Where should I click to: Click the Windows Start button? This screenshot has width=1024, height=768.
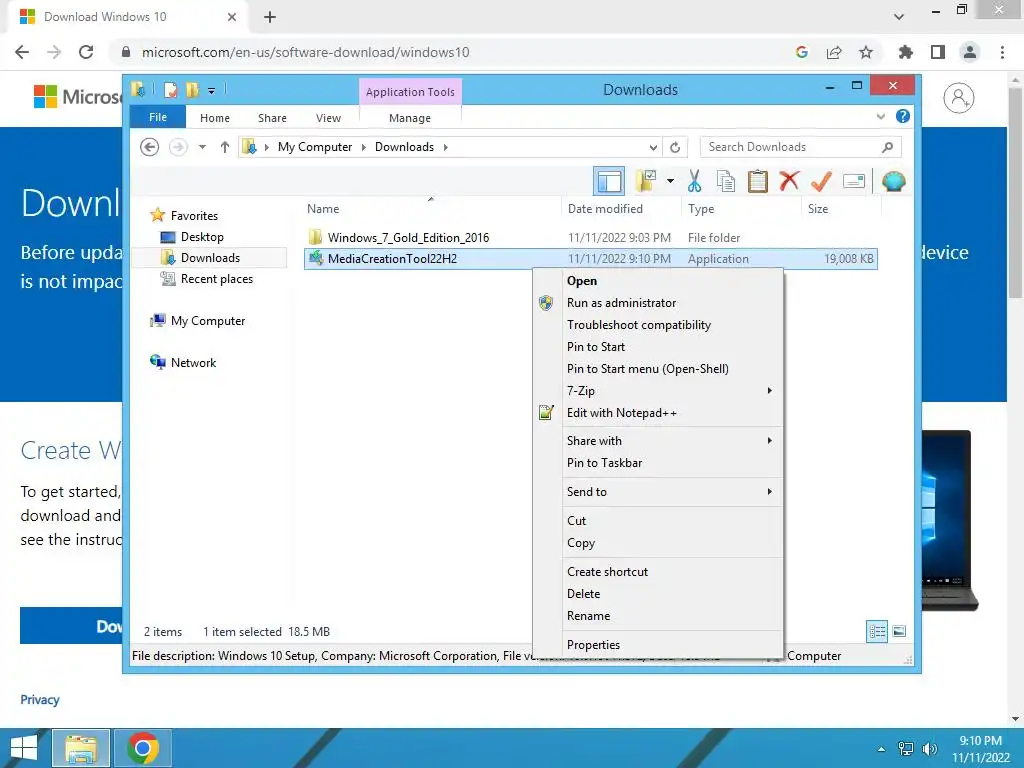point(24,748)
